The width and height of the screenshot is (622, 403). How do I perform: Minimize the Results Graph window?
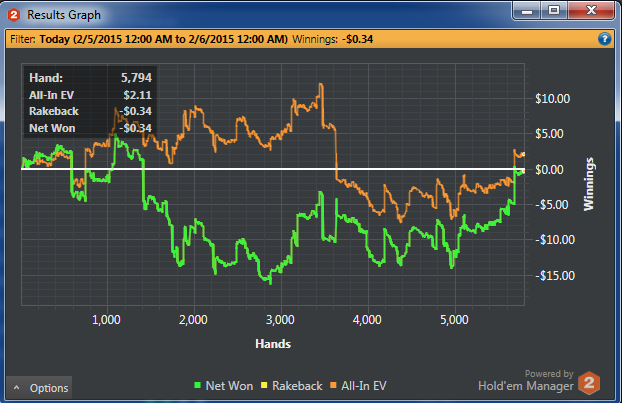(x=527, y=11)
